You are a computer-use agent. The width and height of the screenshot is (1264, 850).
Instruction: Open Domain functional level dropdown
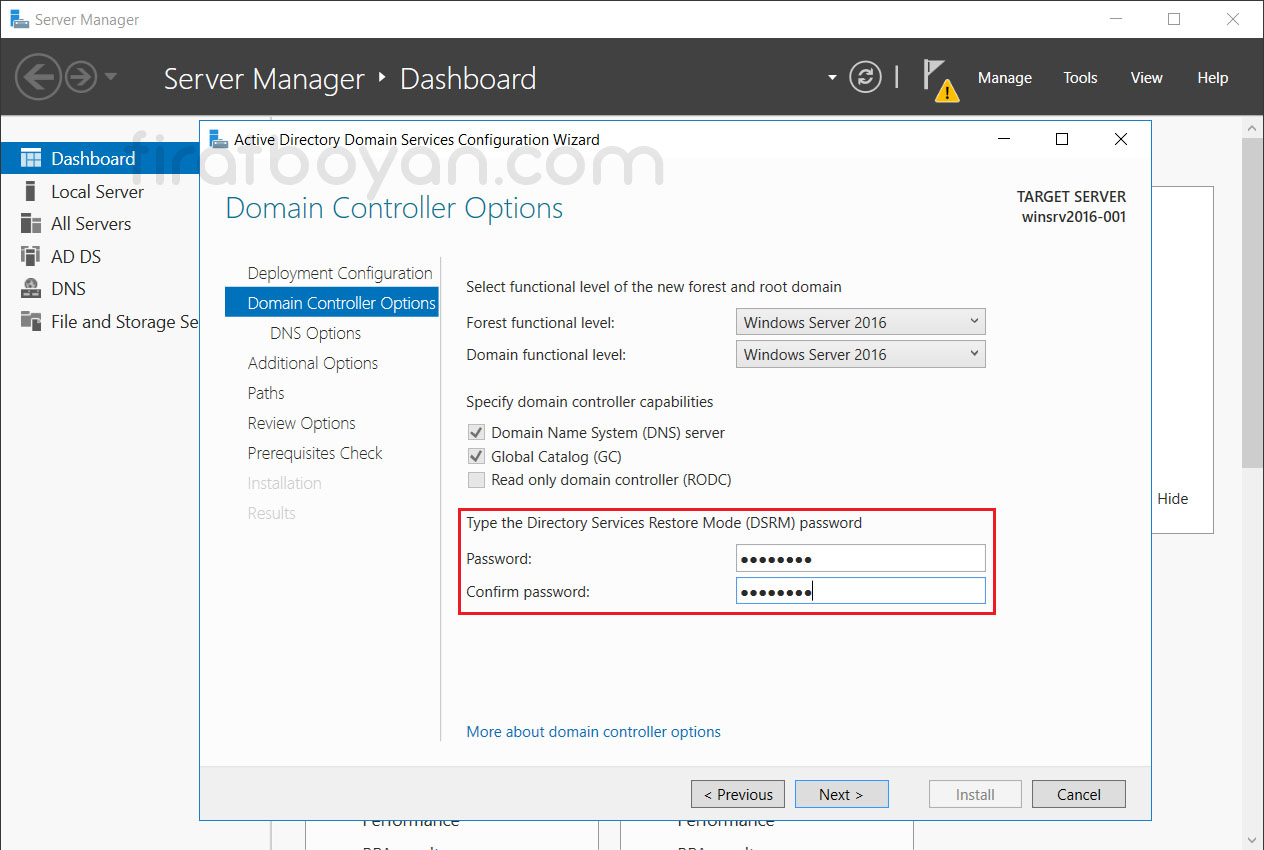point(861,354)
